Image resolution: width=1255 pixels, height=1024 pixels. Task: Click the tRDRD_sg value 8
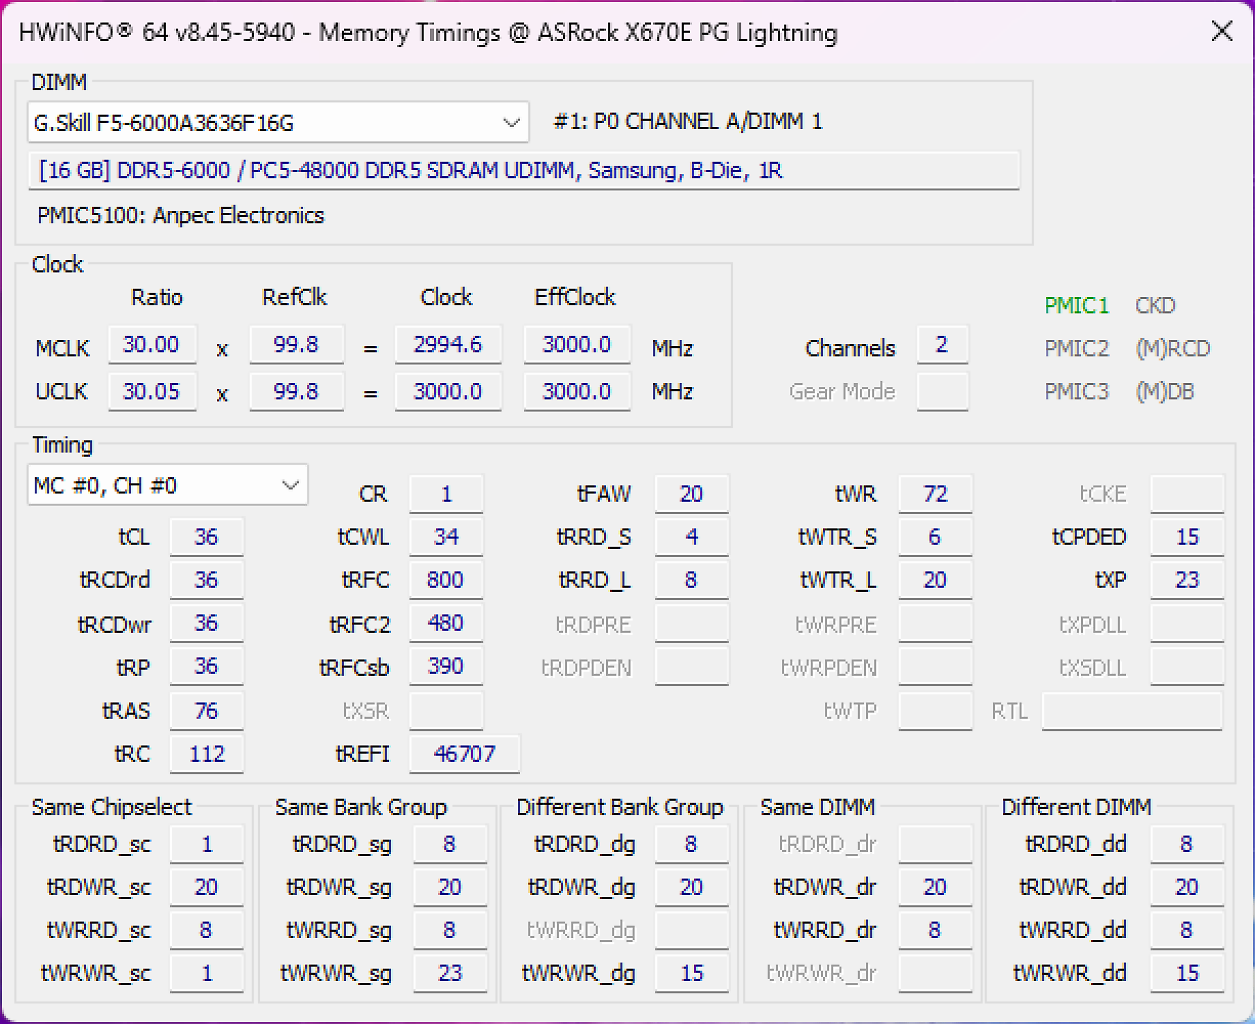click(450, 844)
